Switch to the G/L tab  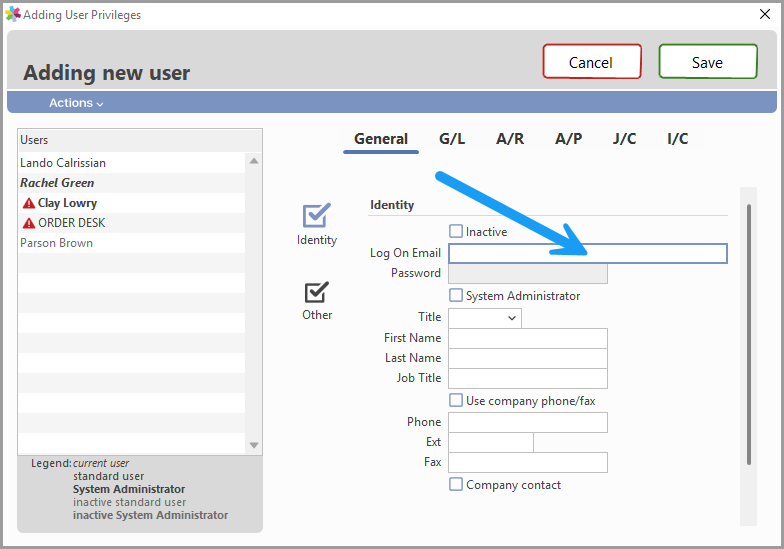[452, 139]
